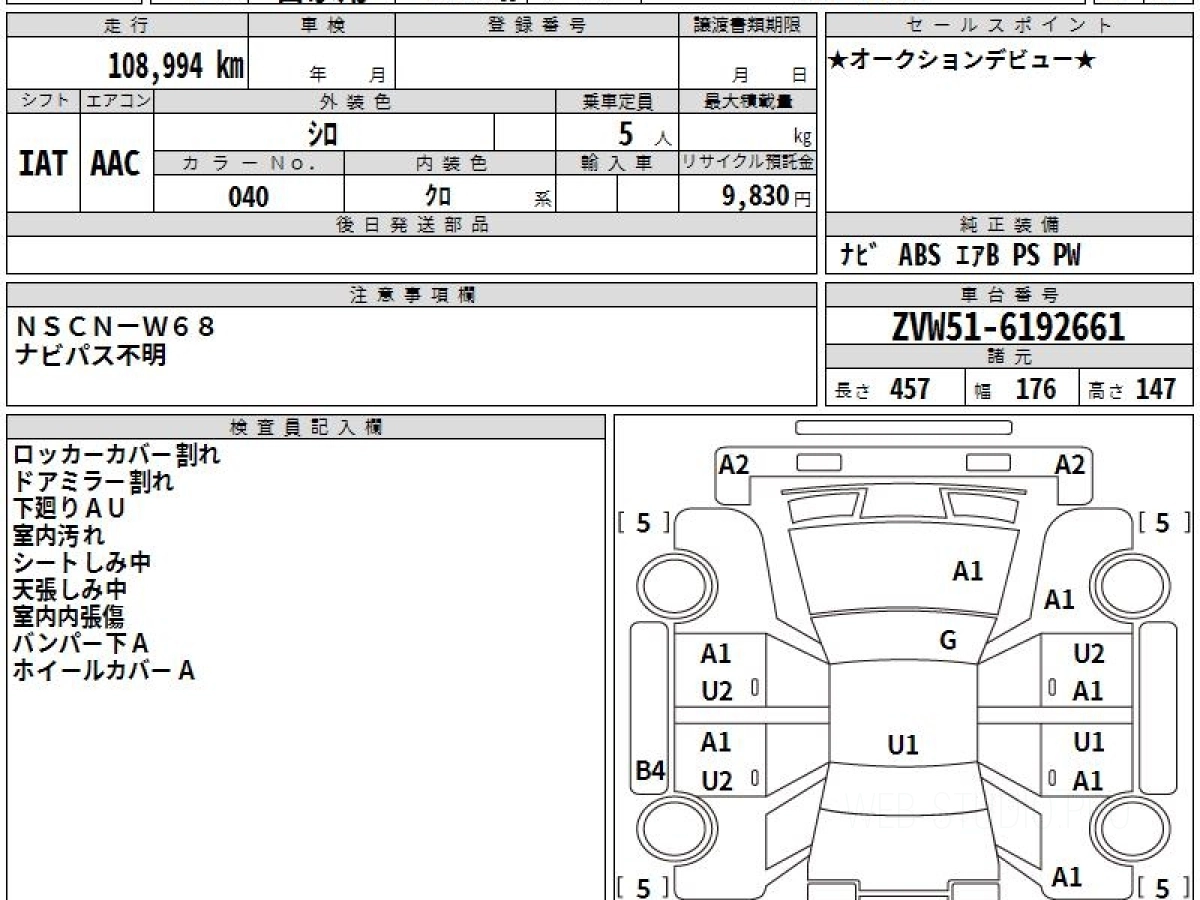
Task: Click the AAC air conditioner value
Action: pyautogui.click(x=116, y=163)
